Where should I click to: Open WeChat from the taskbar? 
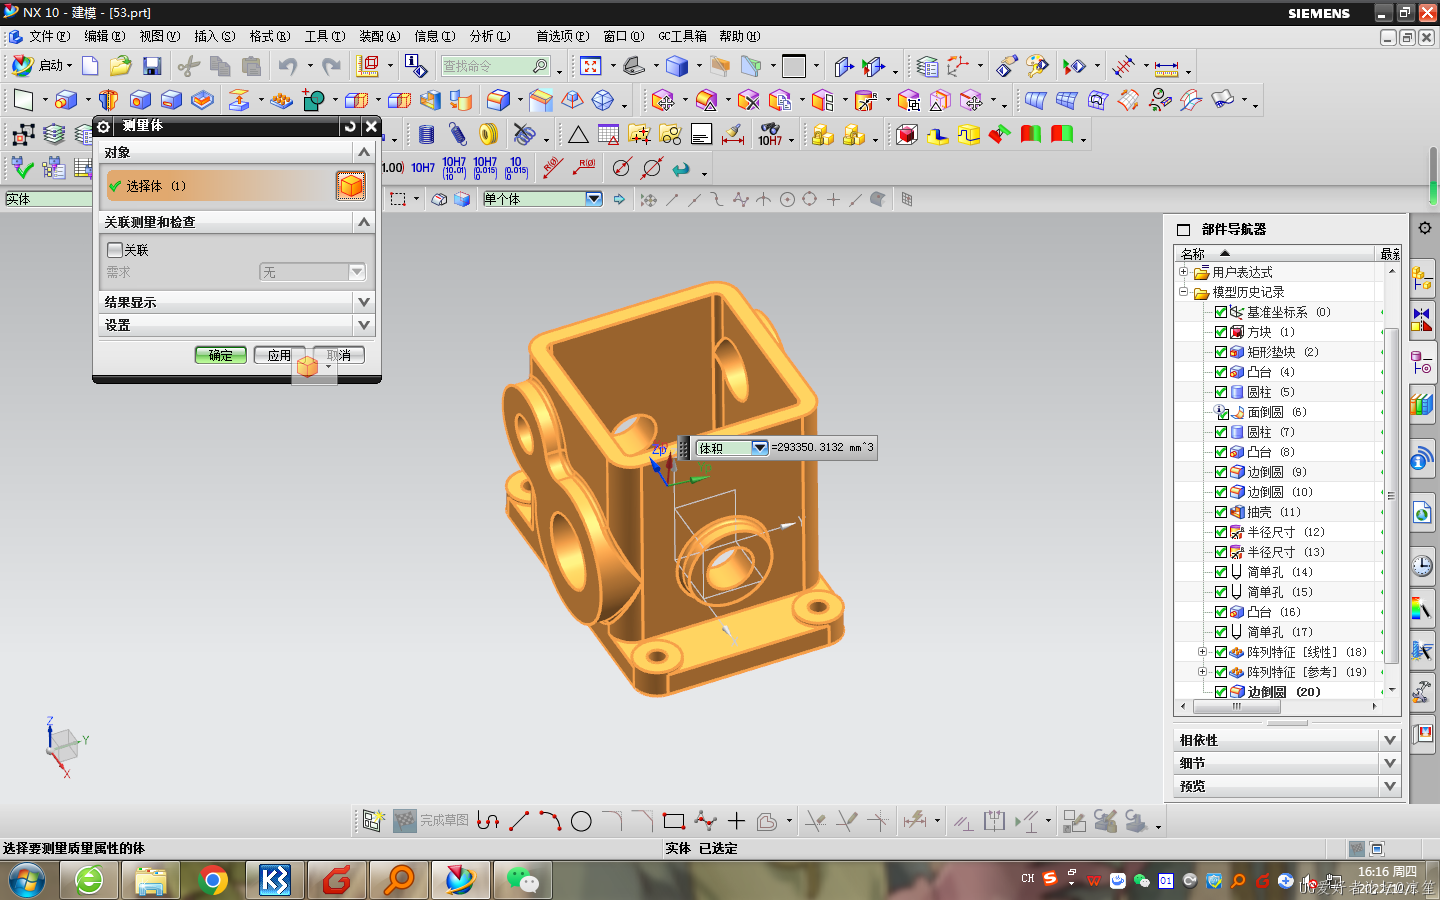(522, 880)
